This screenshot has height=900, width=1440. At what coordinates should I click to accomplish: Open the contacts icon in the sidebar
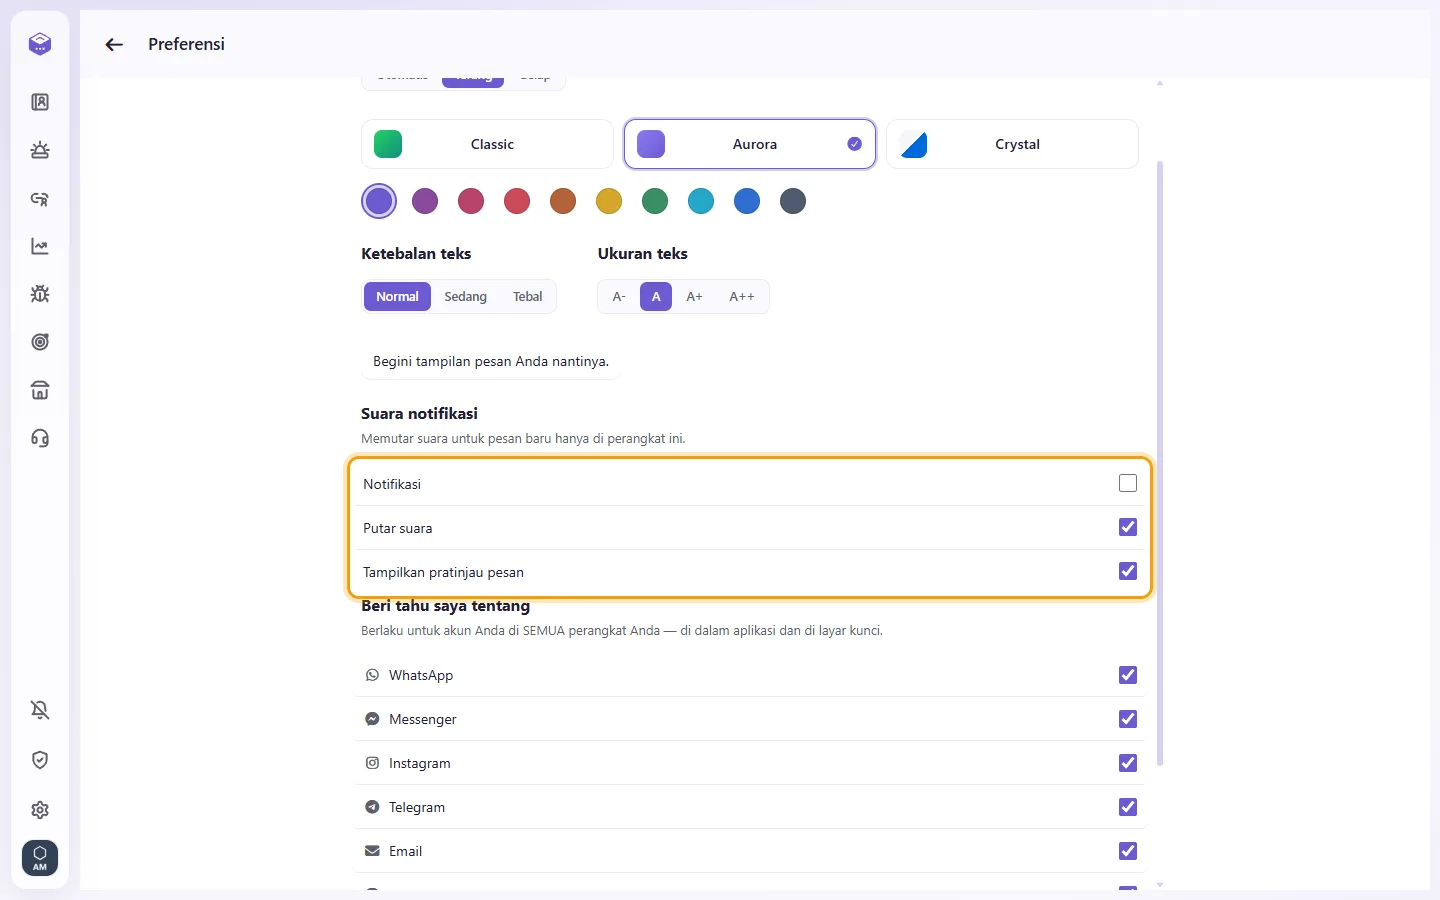(40, 102)
